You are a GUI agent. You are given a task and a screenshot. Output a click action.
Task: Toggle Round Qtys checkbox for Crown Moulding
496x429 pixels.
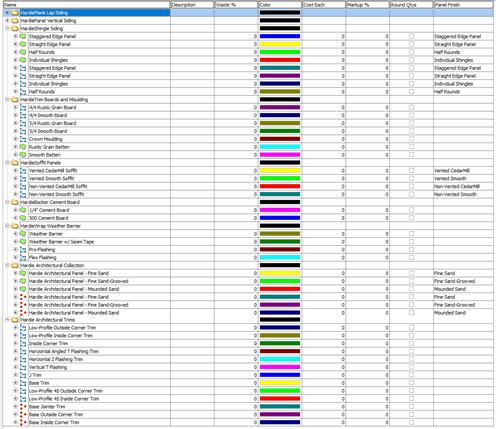tap(411, 139)
